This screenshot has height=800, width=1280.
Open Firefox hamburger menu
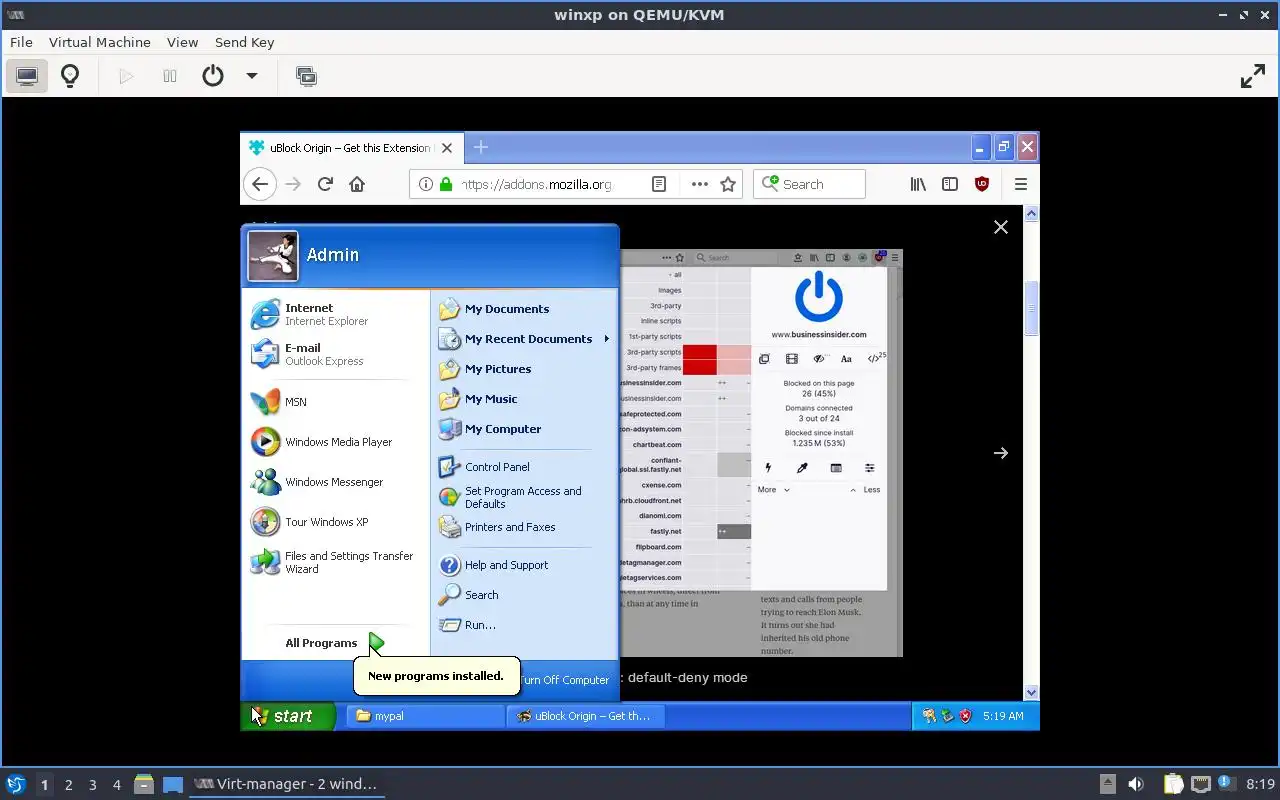click(1021, 184)
